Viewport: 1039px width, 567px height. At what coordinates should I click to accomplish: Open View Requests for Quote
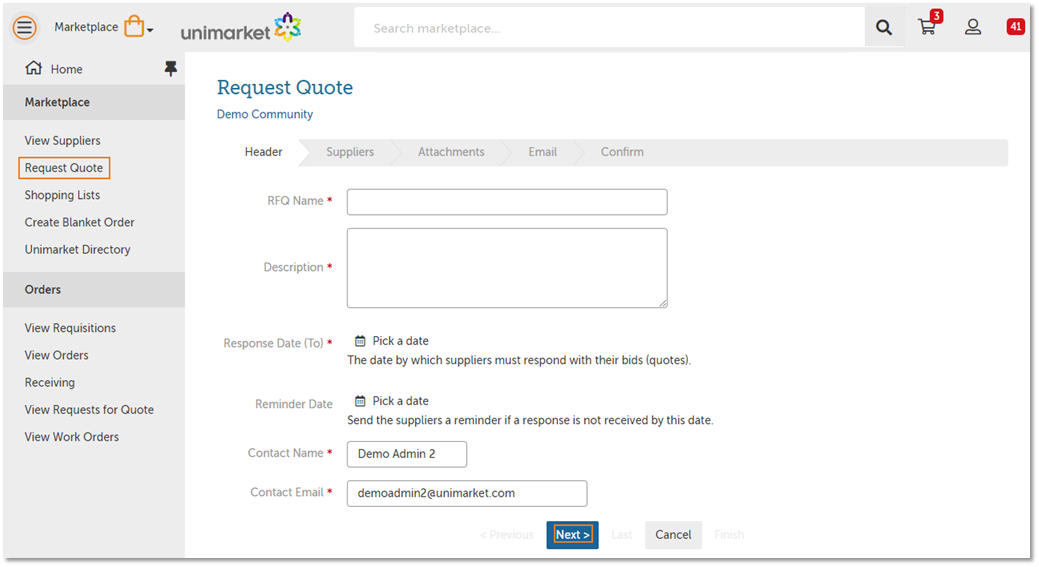pyautogui.click(x=89, y=410)
